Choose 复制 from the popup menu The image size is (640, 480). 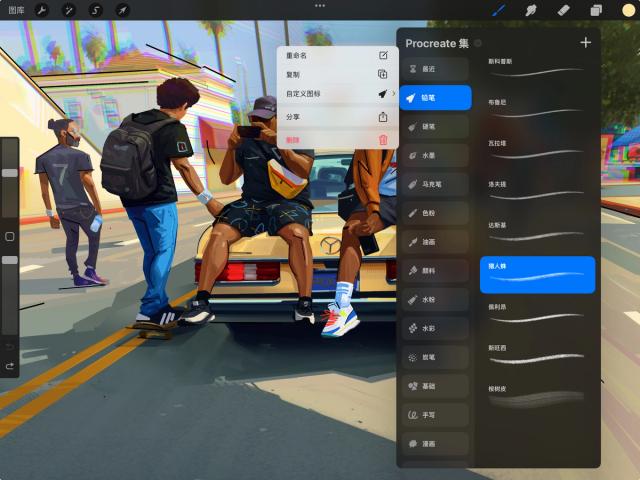point(338,74)
